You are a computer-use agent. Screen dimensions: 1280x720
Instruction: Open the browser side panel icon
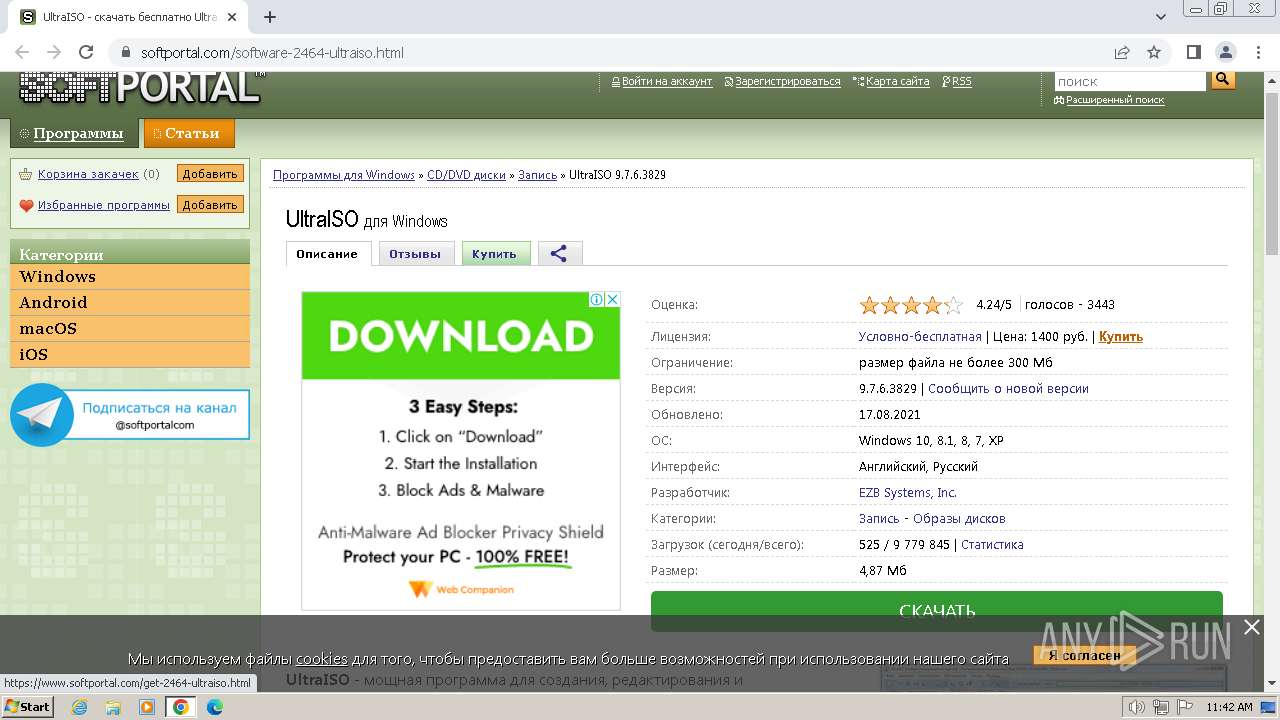coord(1193,53)
